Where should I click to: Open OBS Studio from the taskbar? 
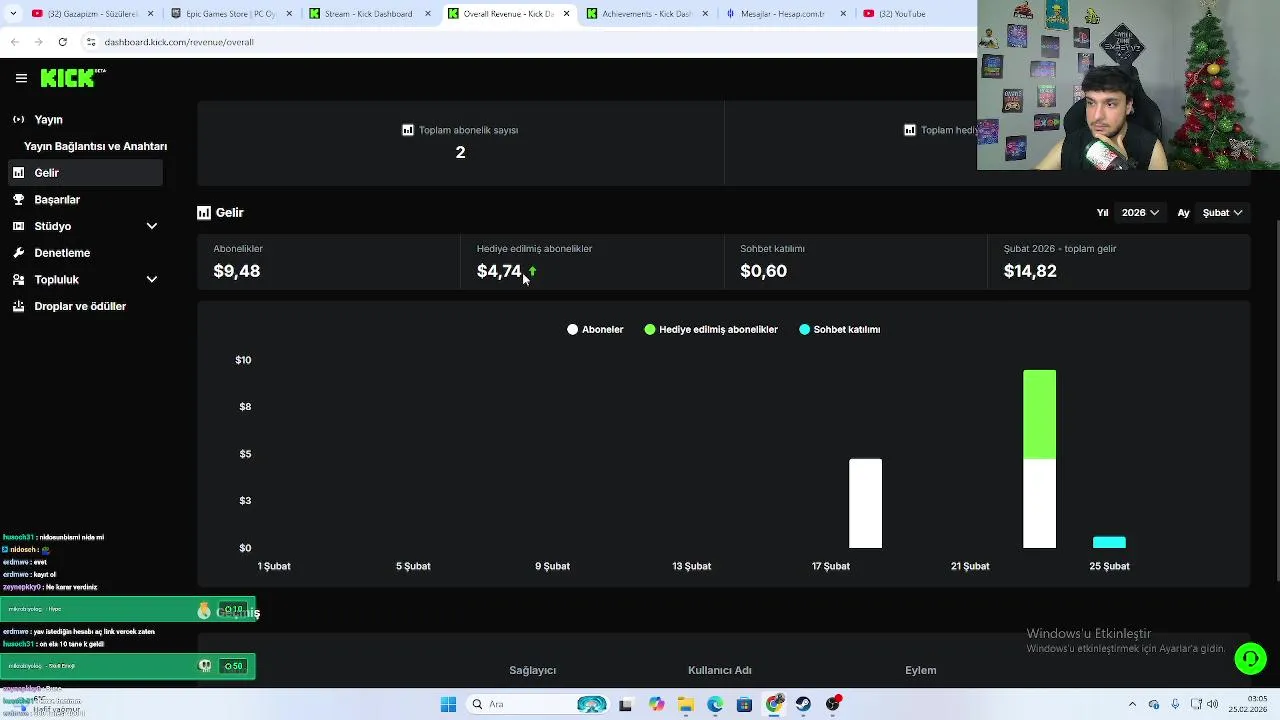[x=833, y=704]
